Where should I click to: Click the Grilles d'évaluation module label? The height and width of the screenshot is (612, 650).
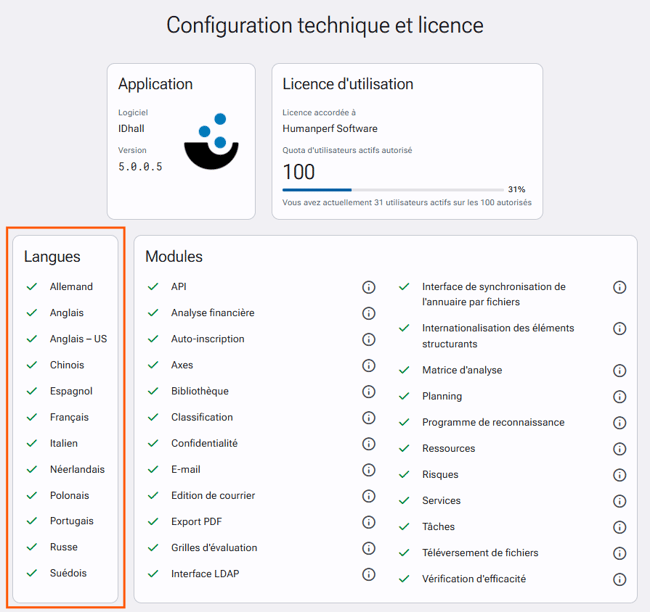(214, 548)
